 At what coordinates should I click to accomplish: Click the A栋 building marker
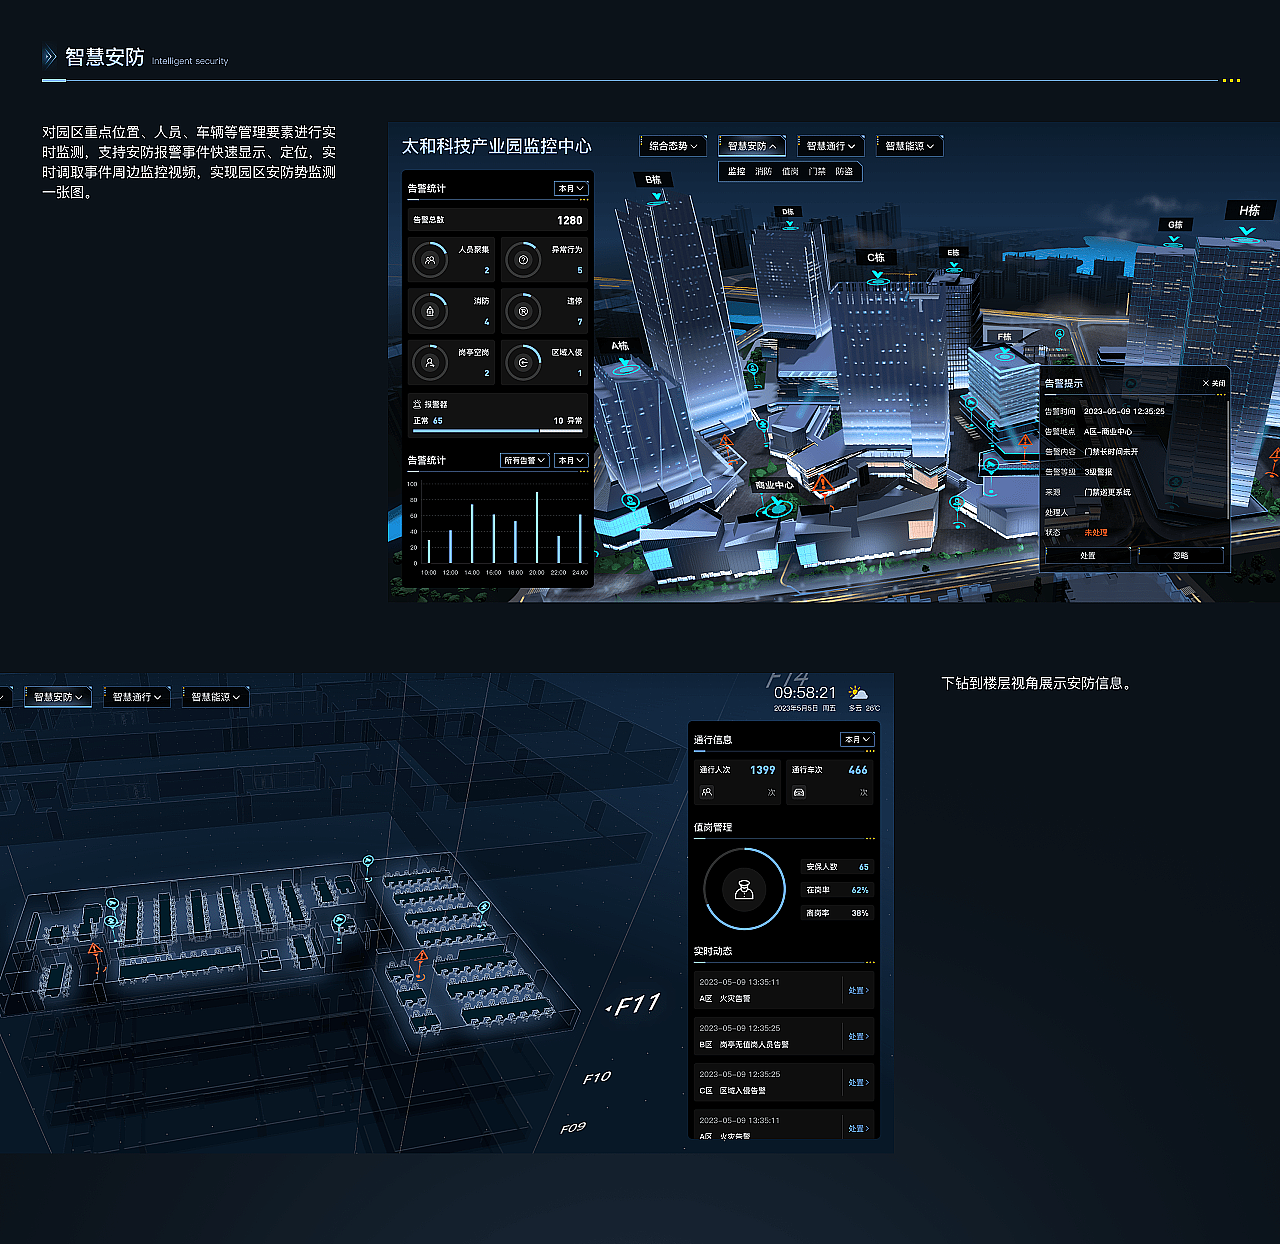[x=621, y=347]
